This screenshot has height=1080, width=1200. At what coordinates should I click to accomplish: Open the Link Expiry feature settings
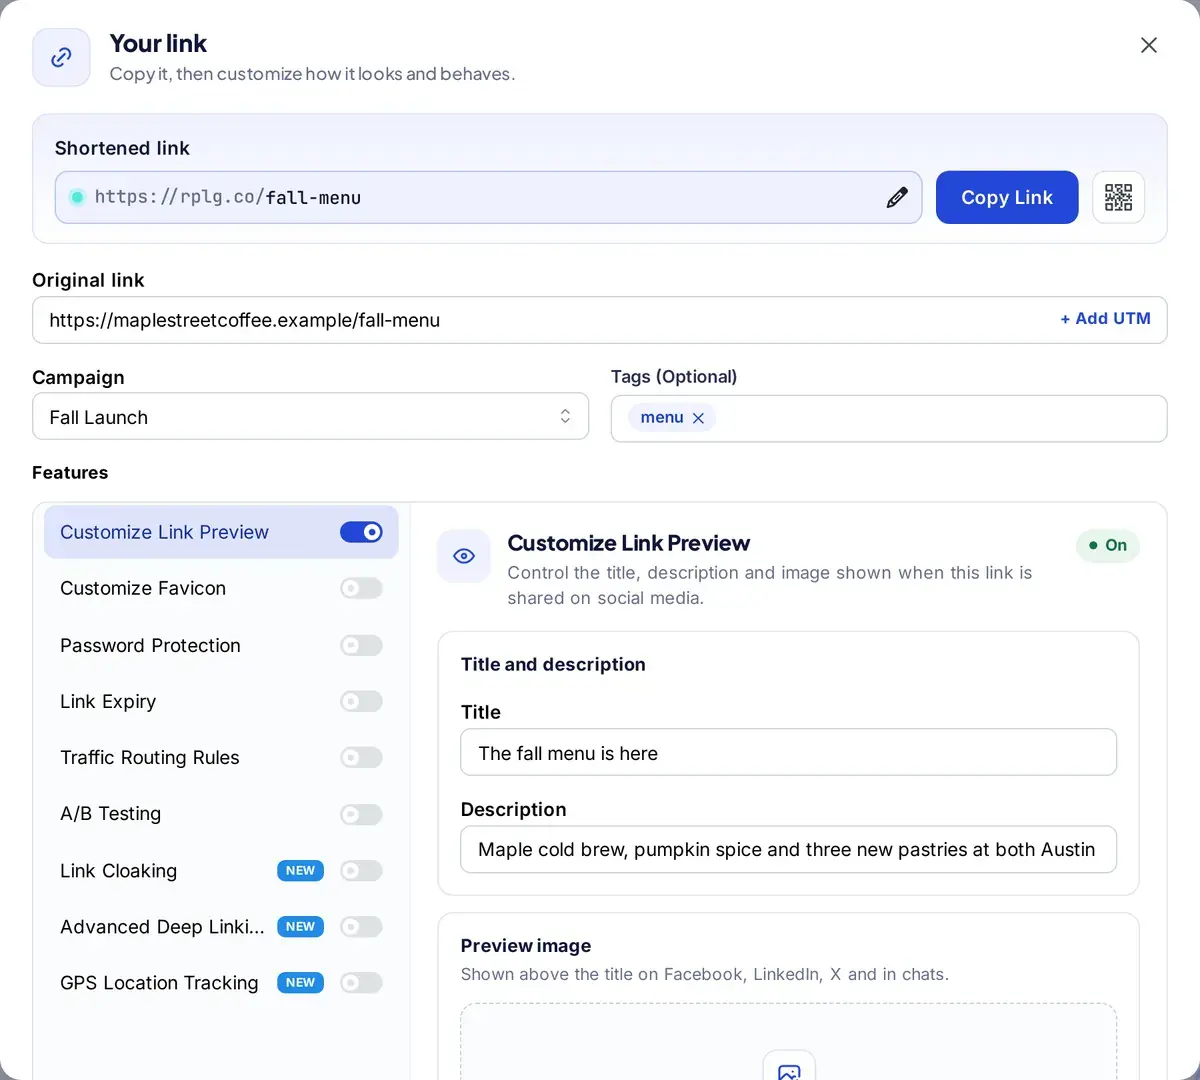click(x=221, y=701)
